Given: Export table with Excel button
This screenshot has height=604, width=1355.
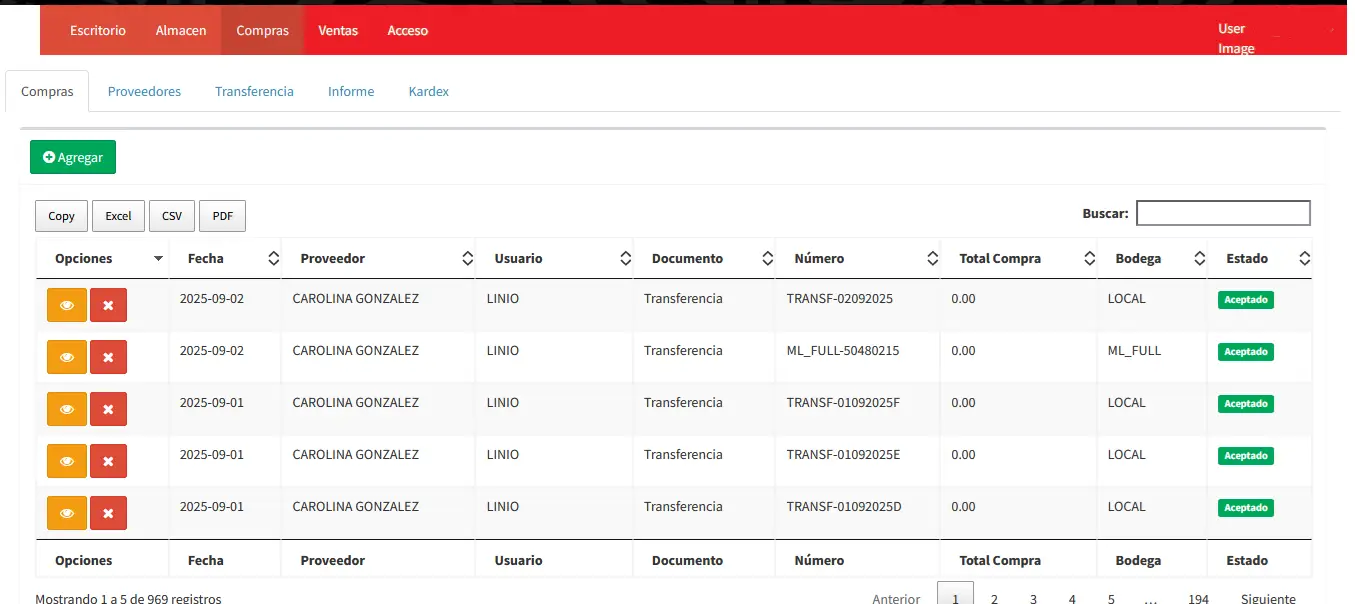Looking at the screenshot, I should (118, 216).
